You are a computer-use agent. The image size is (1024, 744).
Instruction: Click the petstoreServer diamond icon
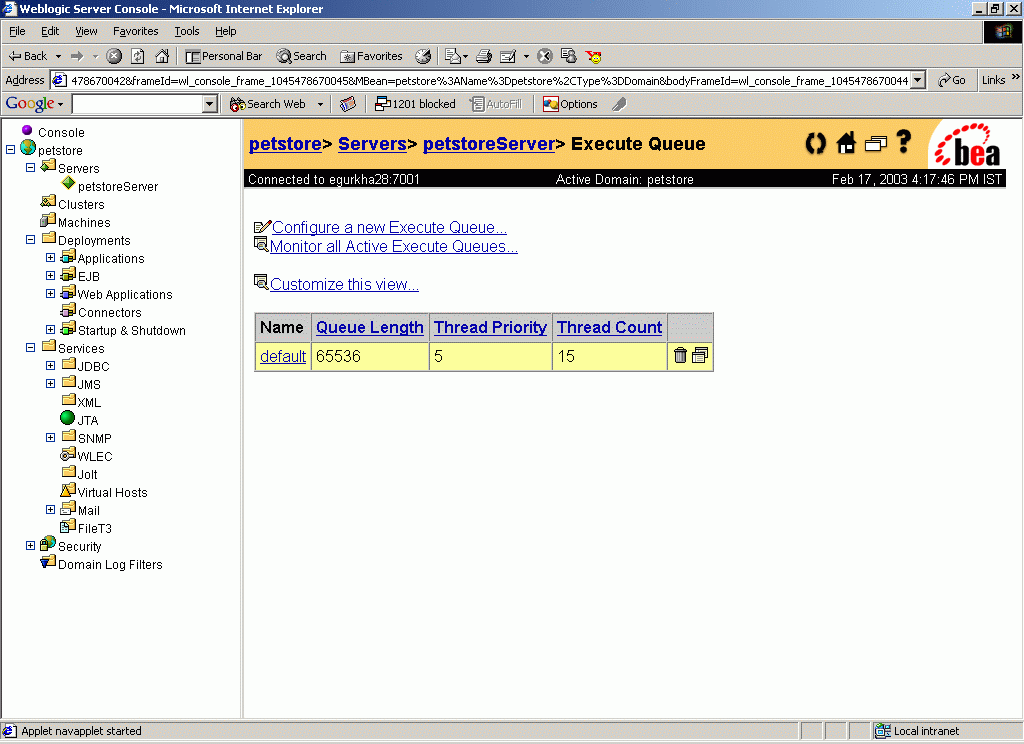click(x=69, y=184)
